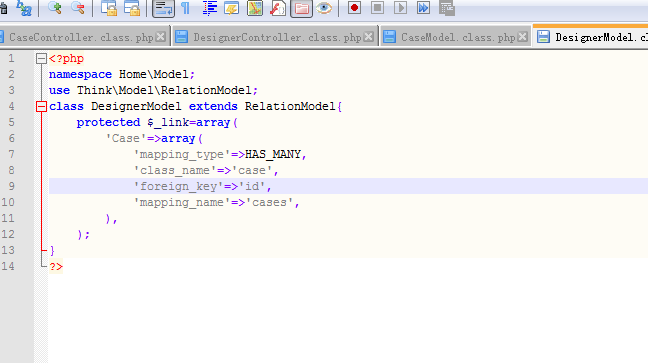Click the 'class_name' key on line 8
The height and width of the screenshot is (363, 648).
(175, 170)
